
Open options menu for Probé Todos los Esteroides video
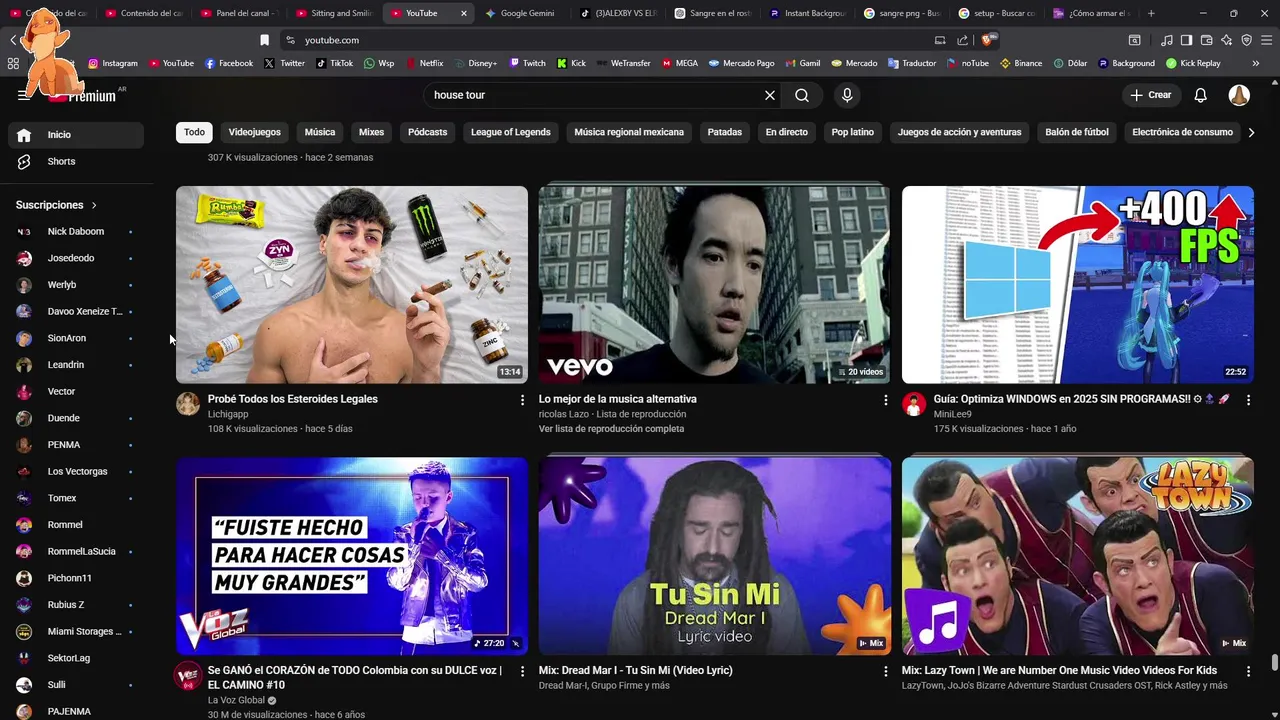522,400
